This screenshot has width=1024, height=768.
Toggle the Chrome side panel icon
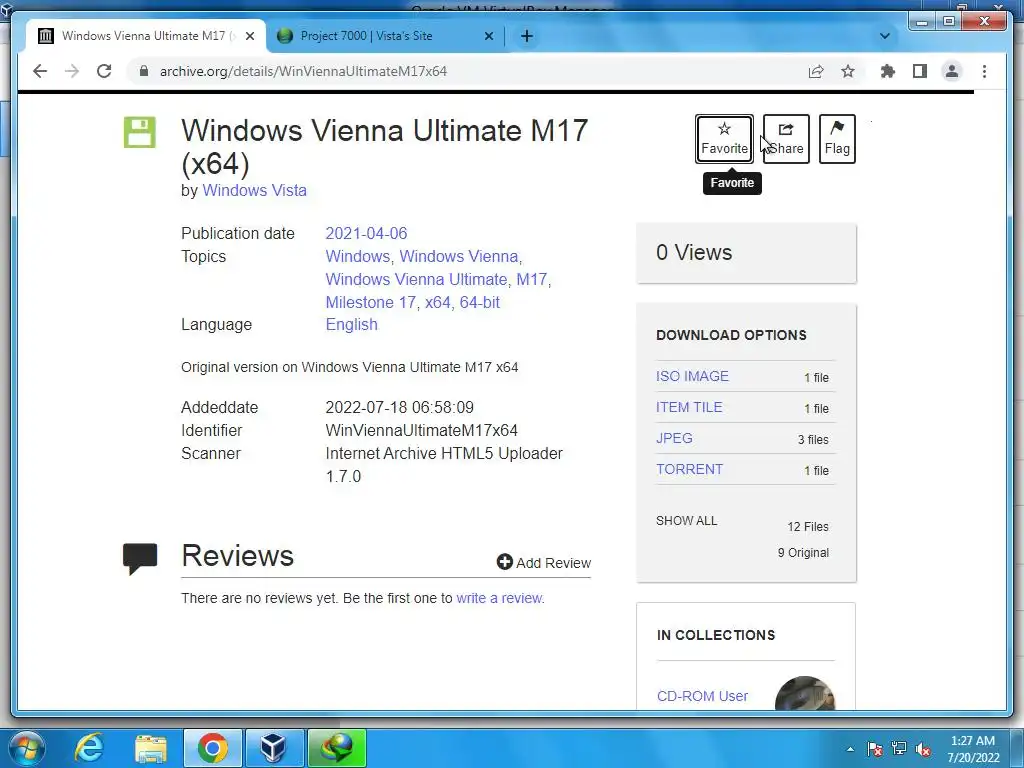920,71
